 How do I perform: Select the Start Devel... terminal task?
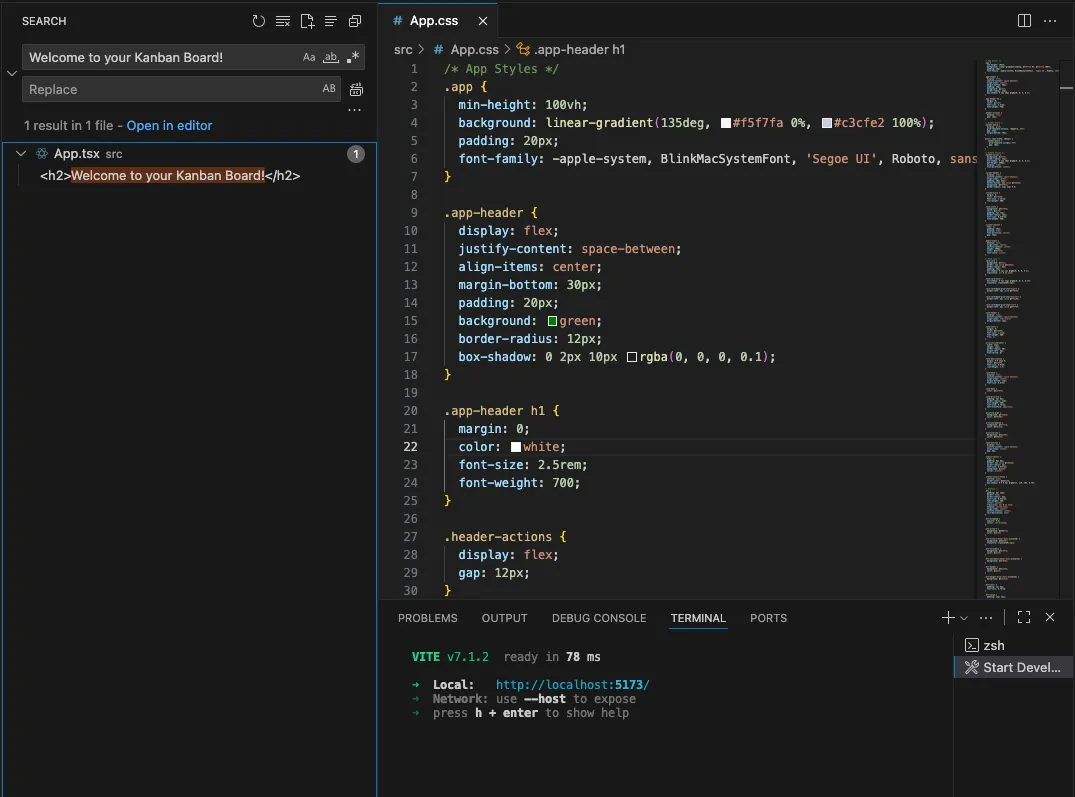1014,667
